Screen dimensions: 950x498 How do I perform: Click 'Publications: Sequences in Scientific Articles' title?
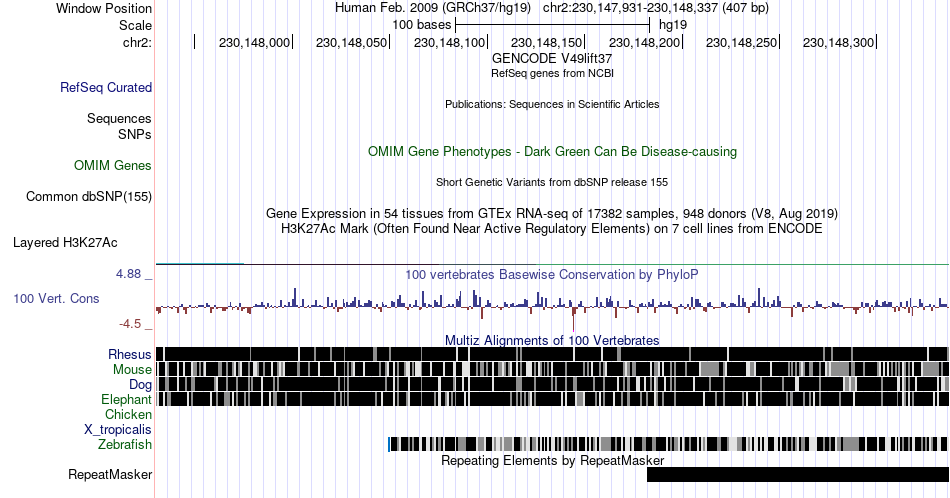(552, 104)
